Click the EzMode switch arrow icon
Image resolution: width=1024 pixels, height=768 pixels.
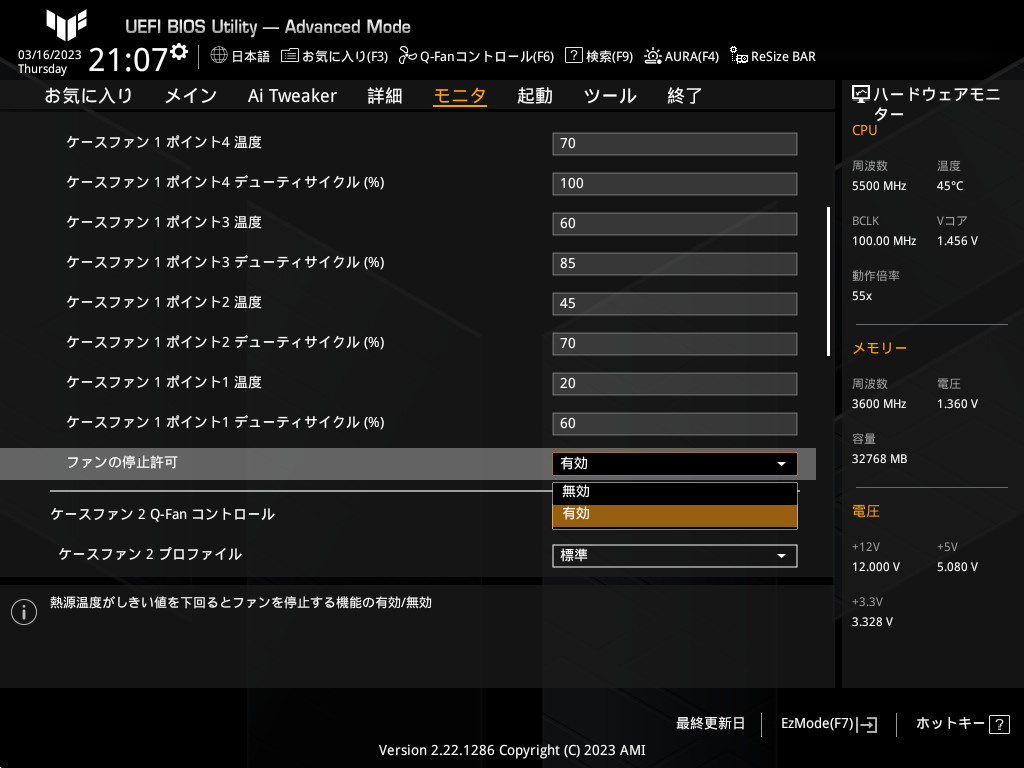tap(867, 724)
